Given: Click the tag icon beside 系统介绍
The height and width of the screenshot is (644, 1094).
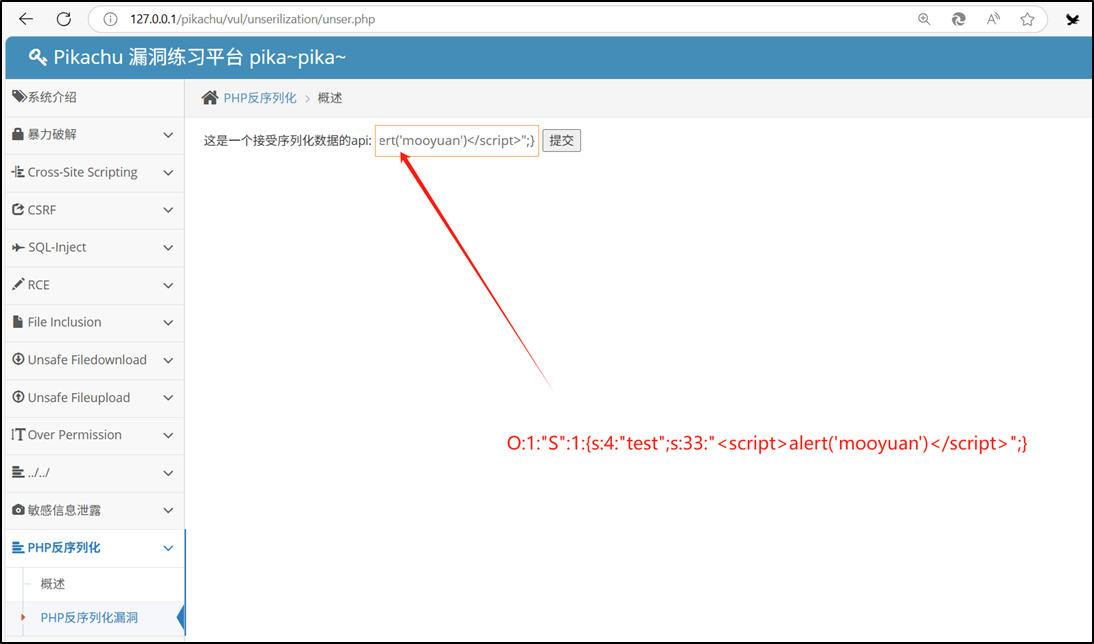Looking at the screenshot, I should [19, 96].
